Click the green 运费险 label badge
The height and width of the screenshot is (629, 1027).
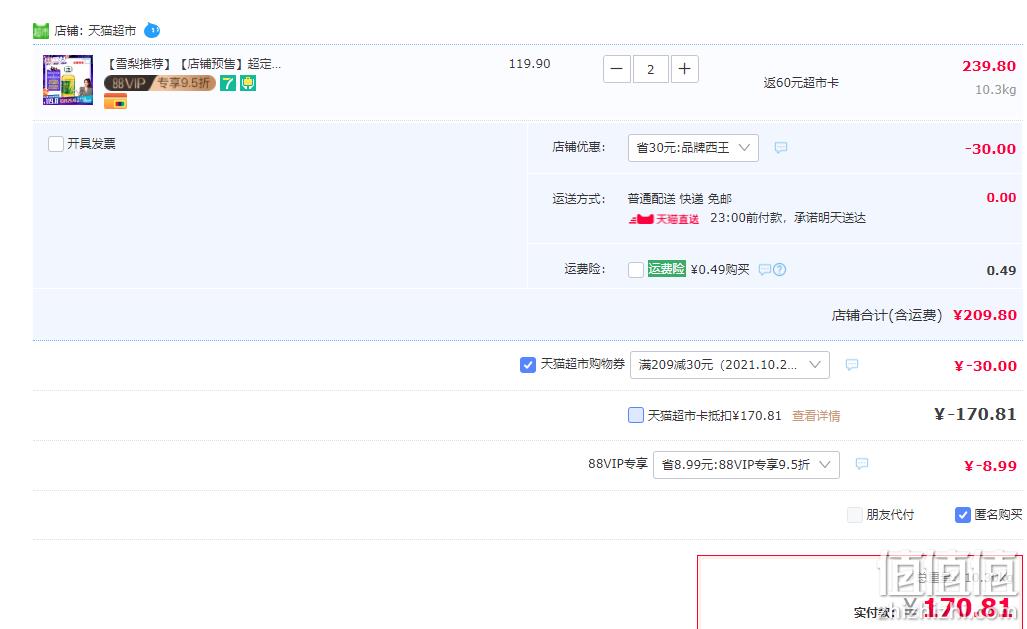(x=667, y=269)
